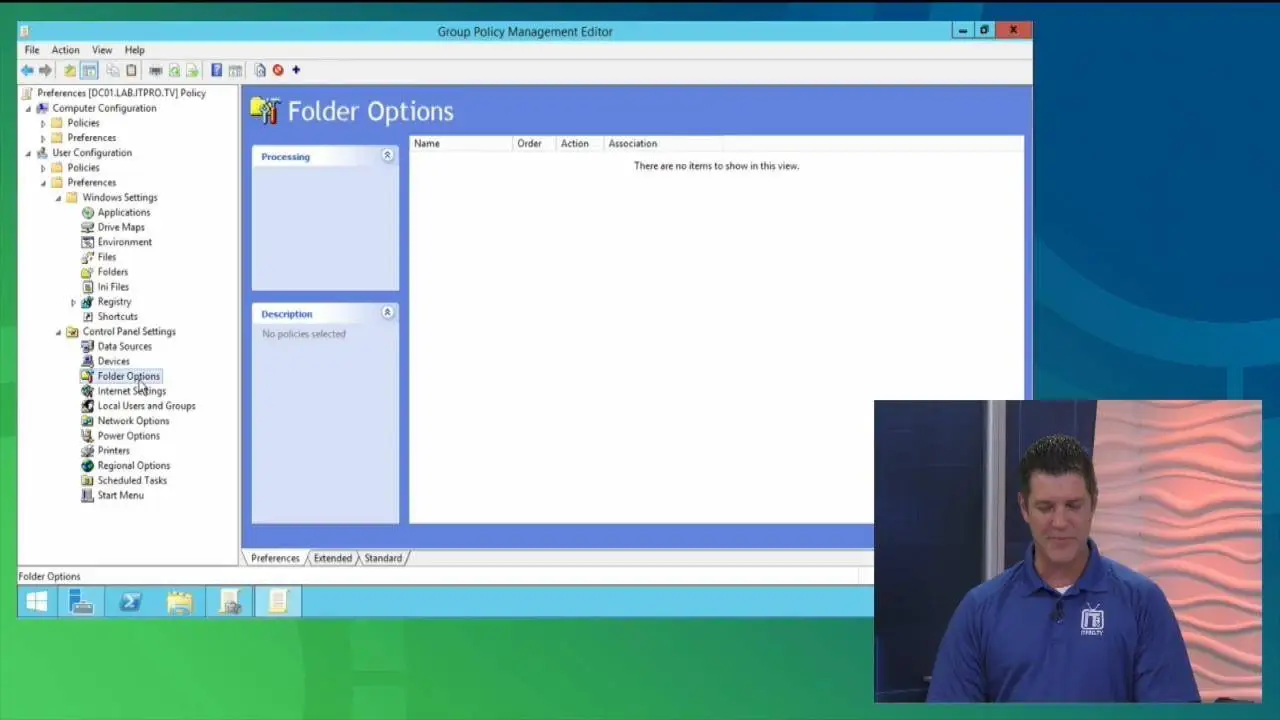Select the Shortcuts tree item
This screenshot has height=720, width=1280.
tap(118, 317)
